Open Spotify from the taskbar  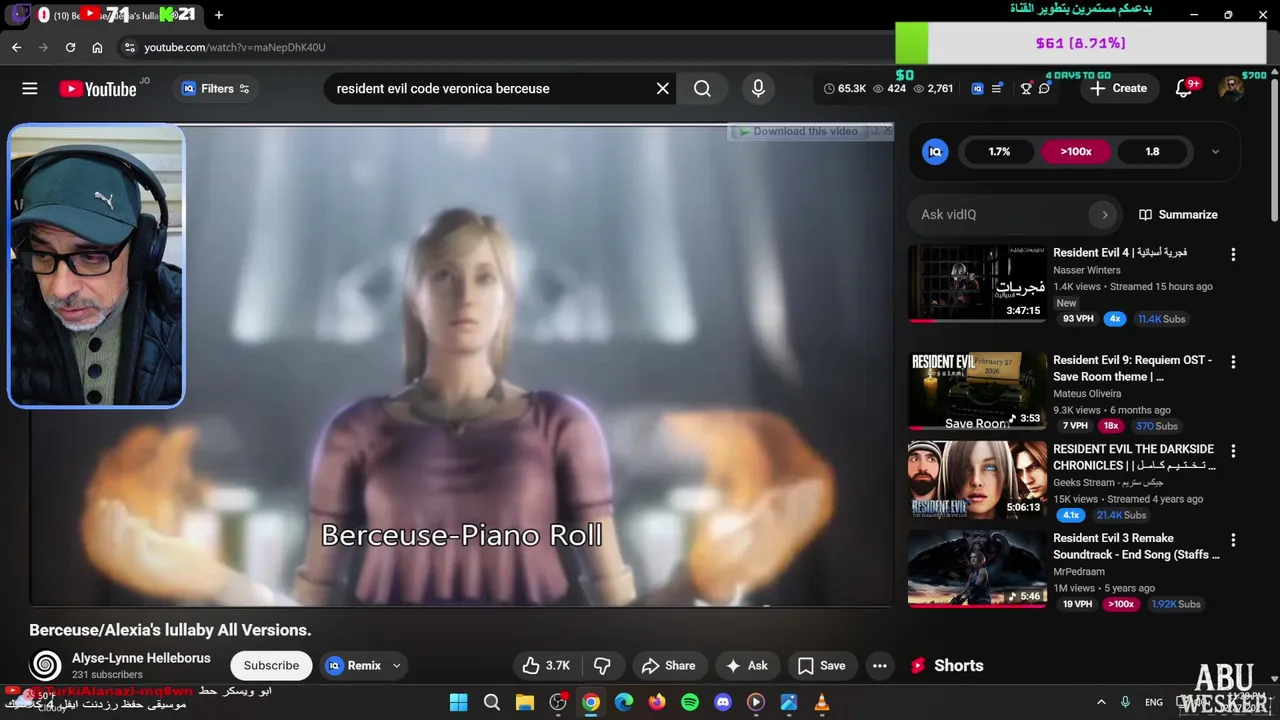tap(690, 702)
